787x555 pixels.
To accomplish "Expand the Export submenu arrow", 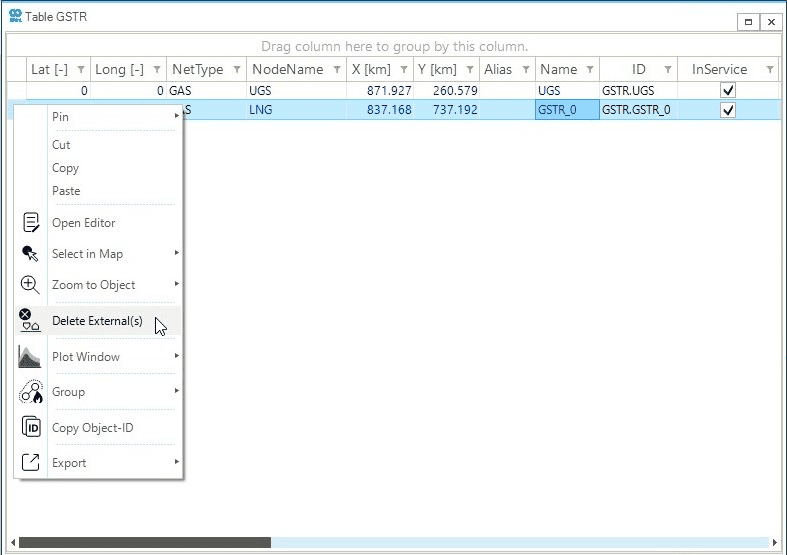I will [177, 462].
